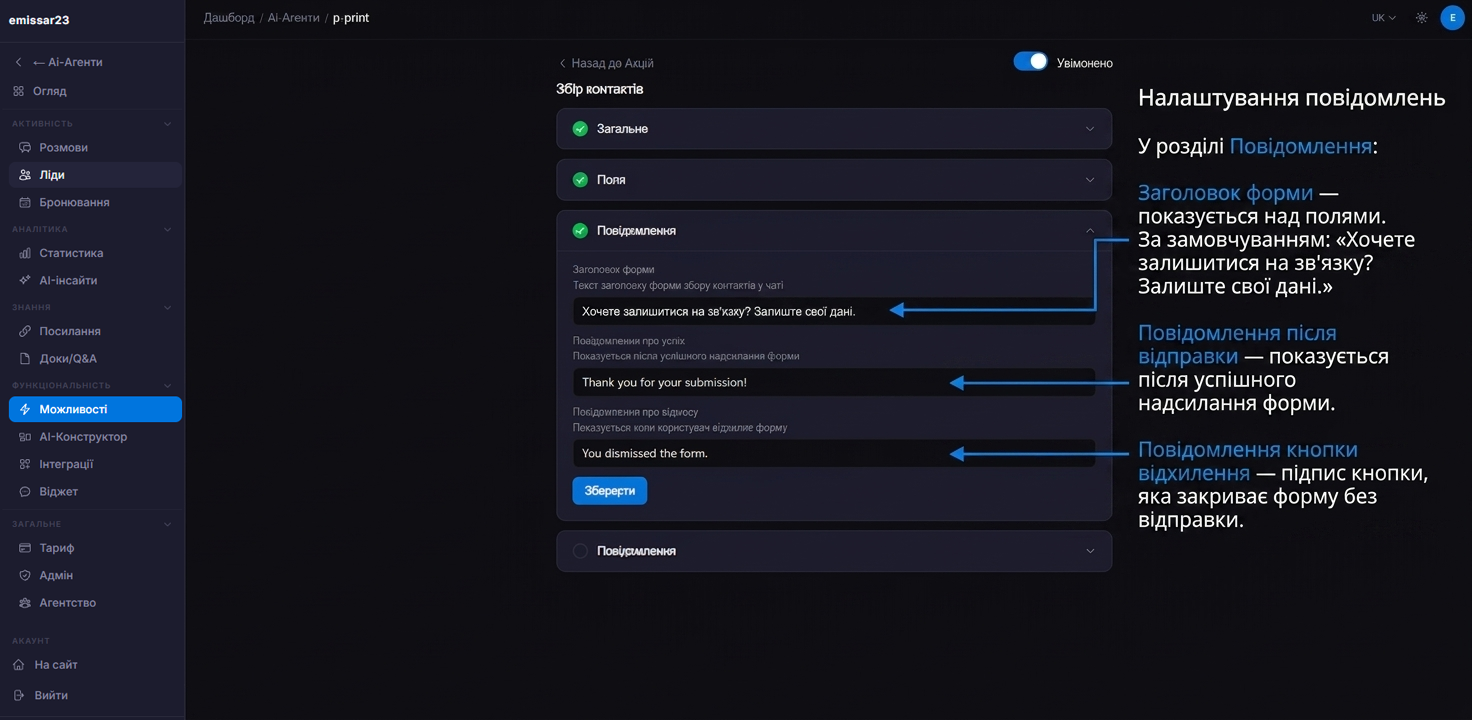Open Віджет settings in sidebar
This screenshot has width=1472, height=720.
click(x=58, y=491)
